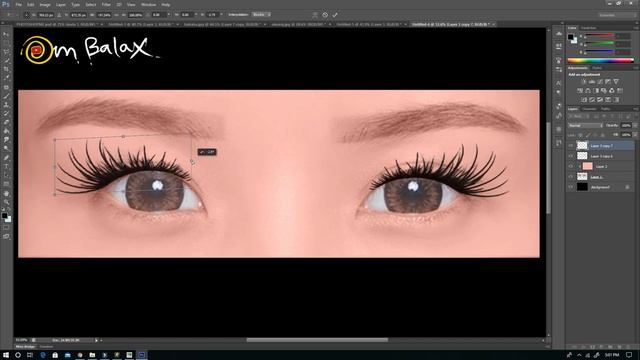Add an Invert adjustment

[x=584, y=100]
